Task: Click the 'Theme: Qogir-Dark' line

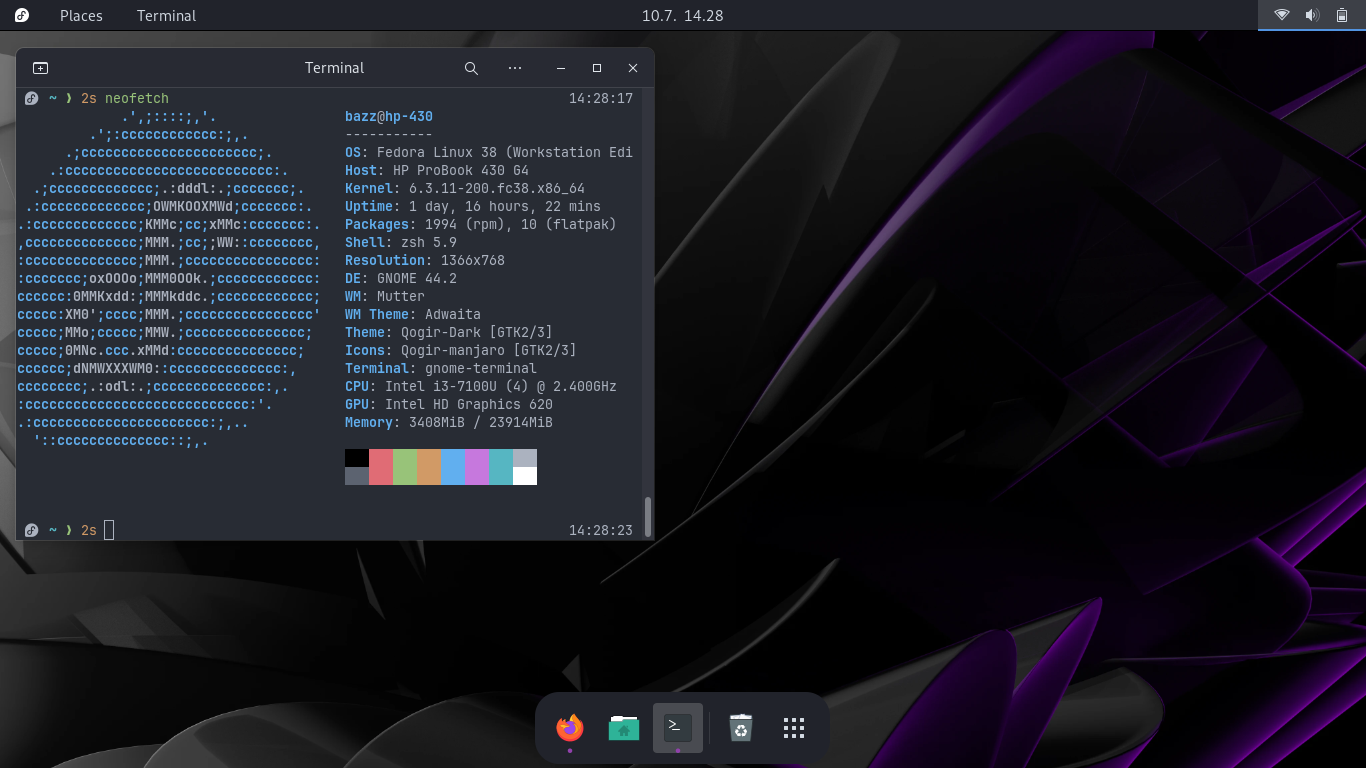Action: [x=449, y=333]
